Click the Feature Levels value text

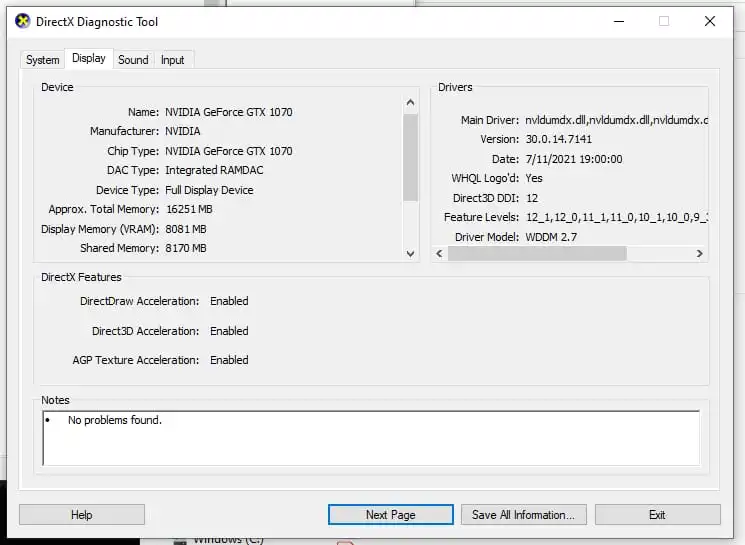tap(617, 217)
